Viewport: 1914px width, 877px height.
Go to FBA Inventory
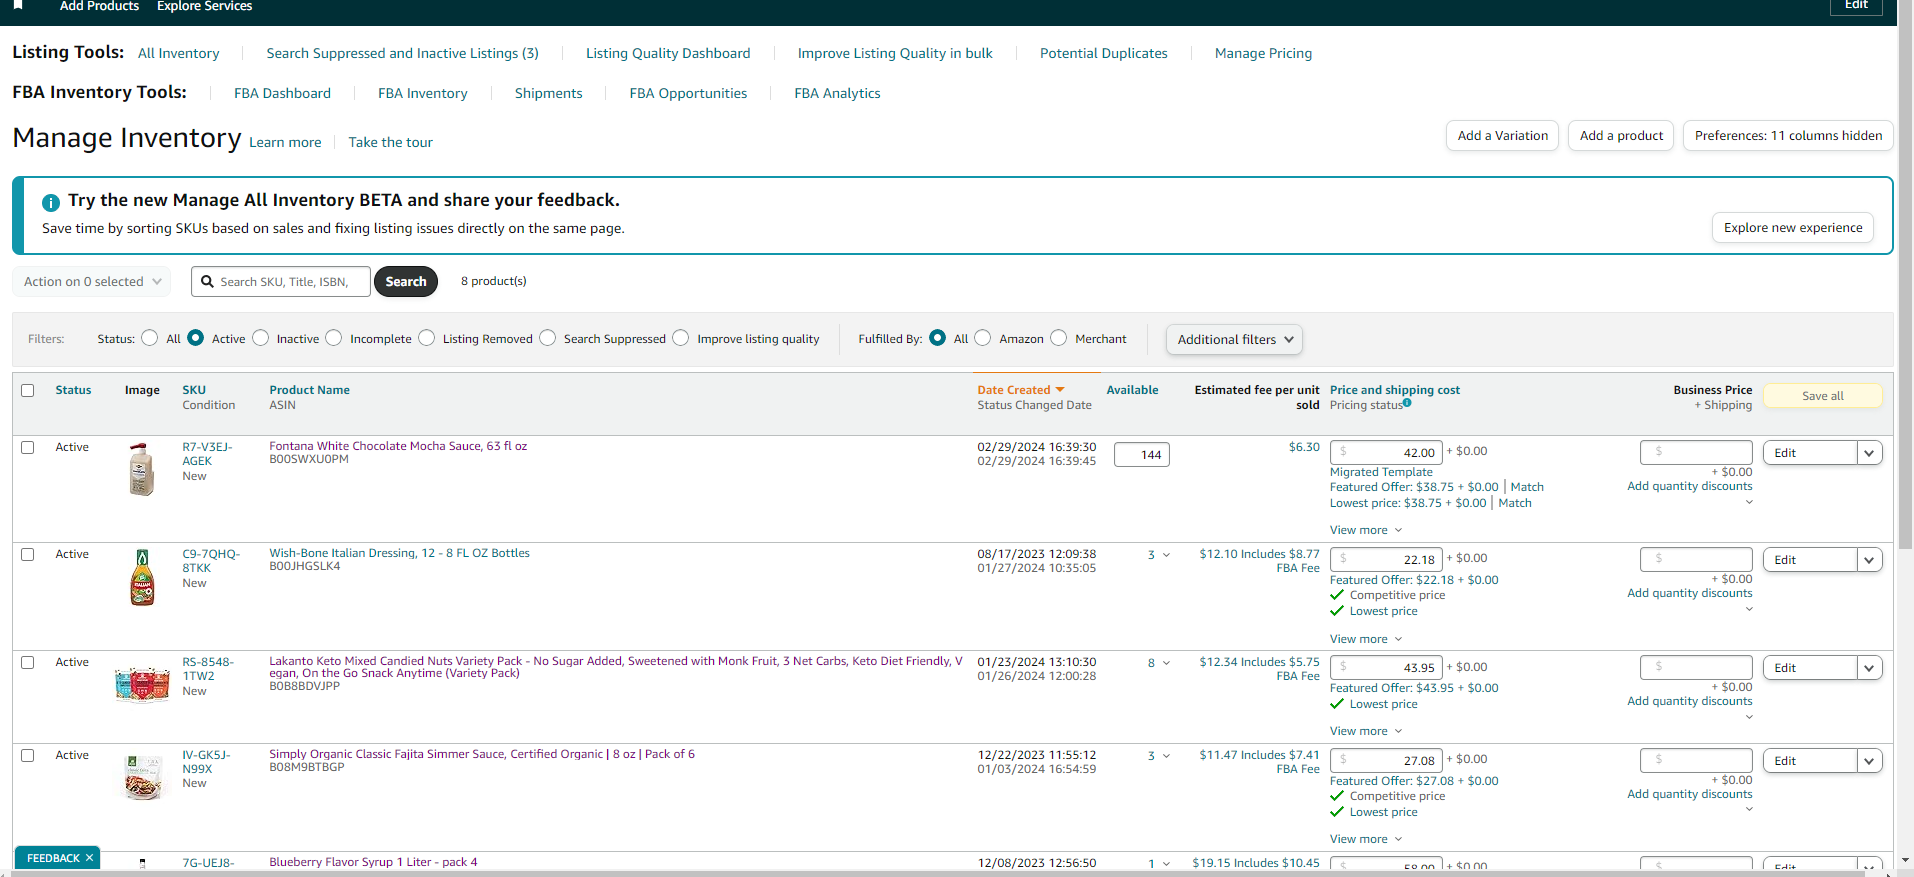click(423, 94)
